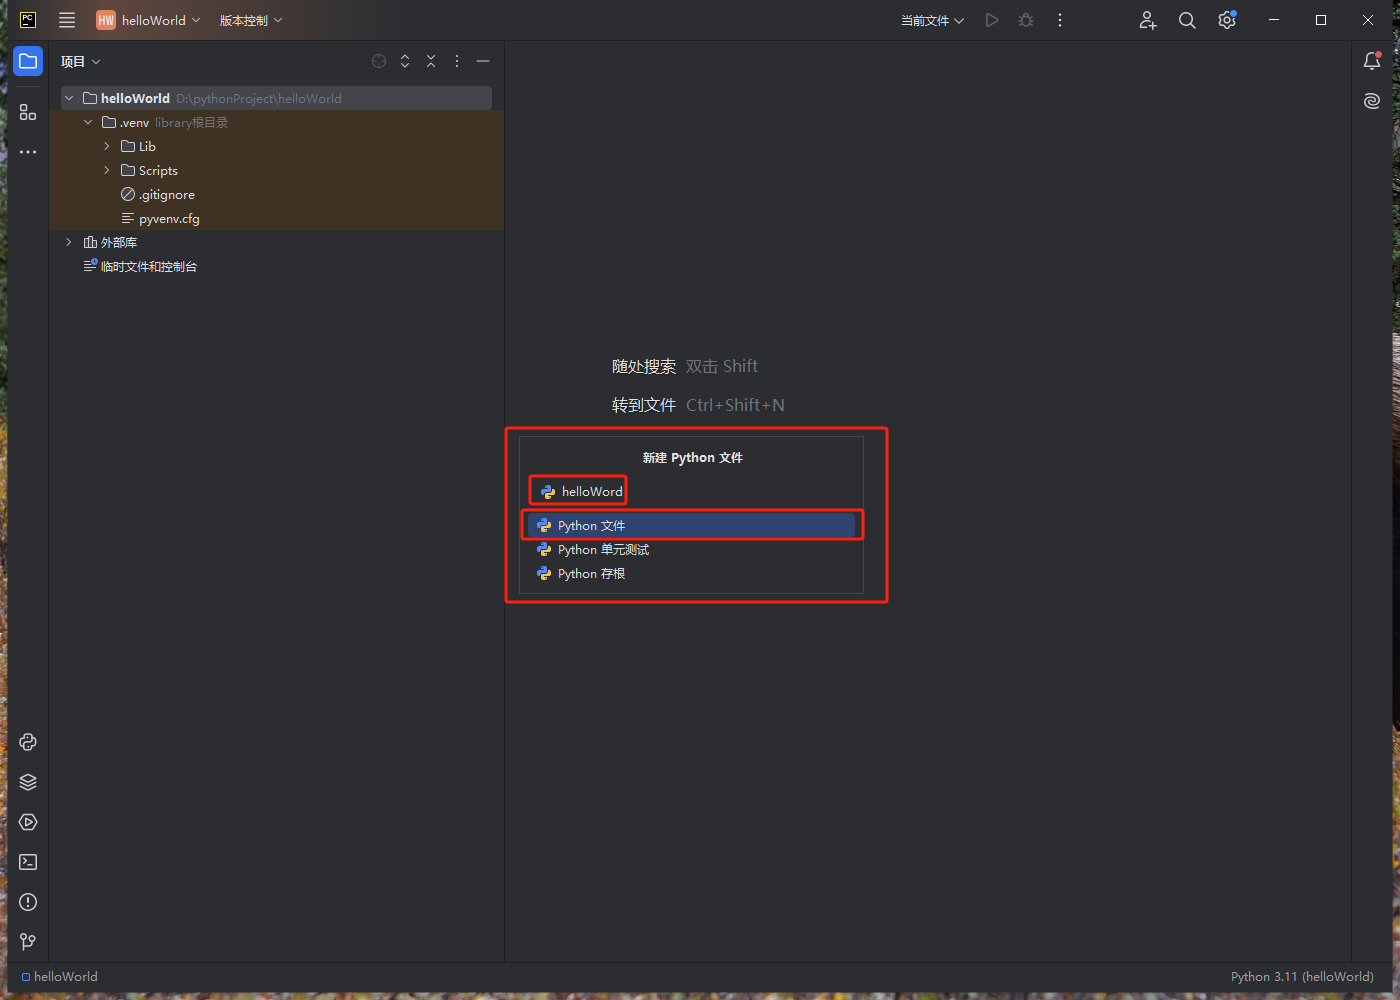The width and height of the screenshot is (1400, 1000).
Task: Open the Terminal tool window
Action: (x=28, y=862)
